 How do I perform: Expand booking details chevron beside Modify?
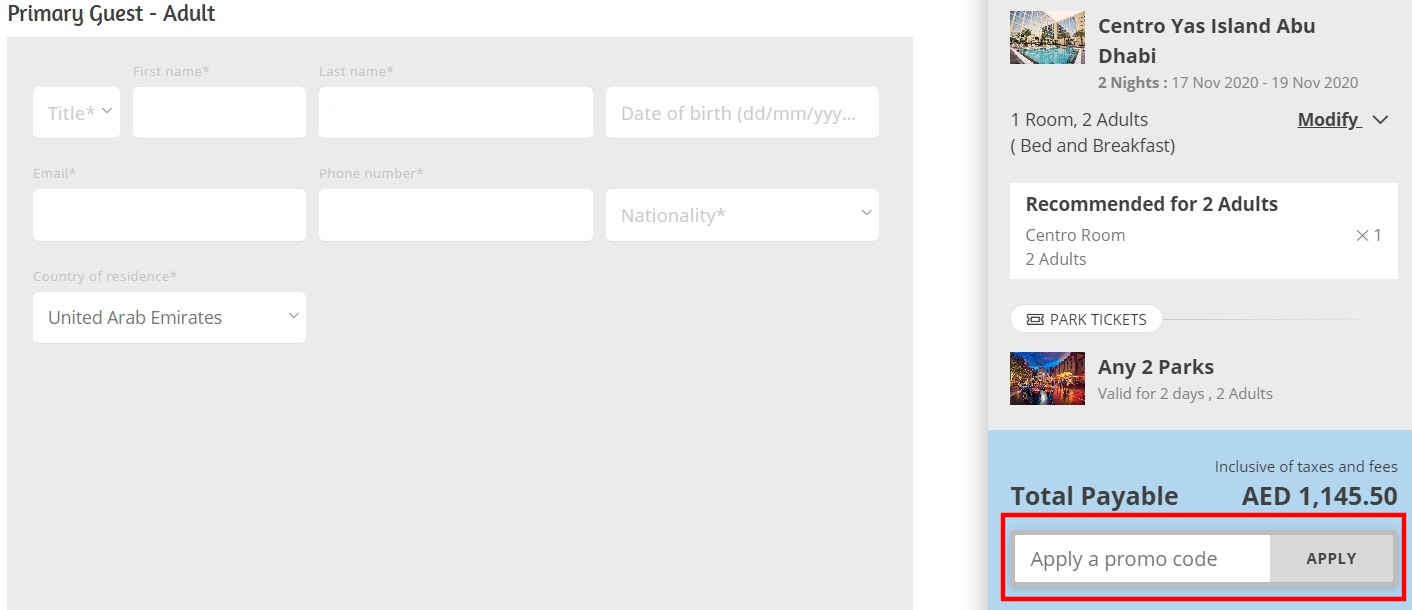1381,120
